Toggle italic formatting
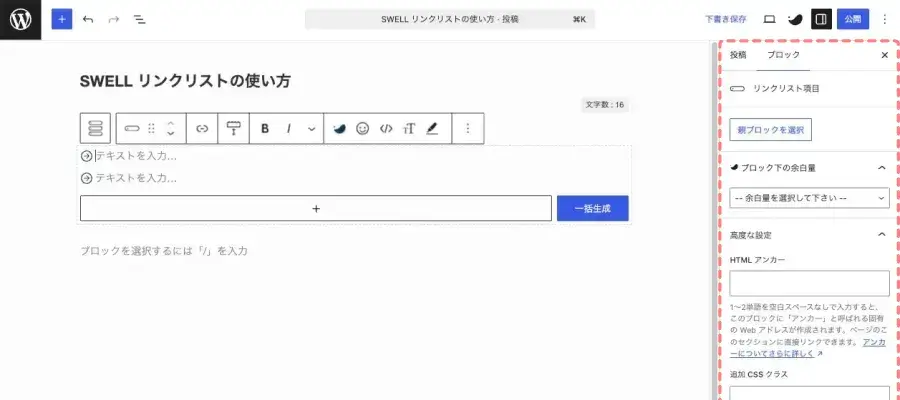This screenshot has height=400, width=900. pyautogui.click(x=289, y=129)
